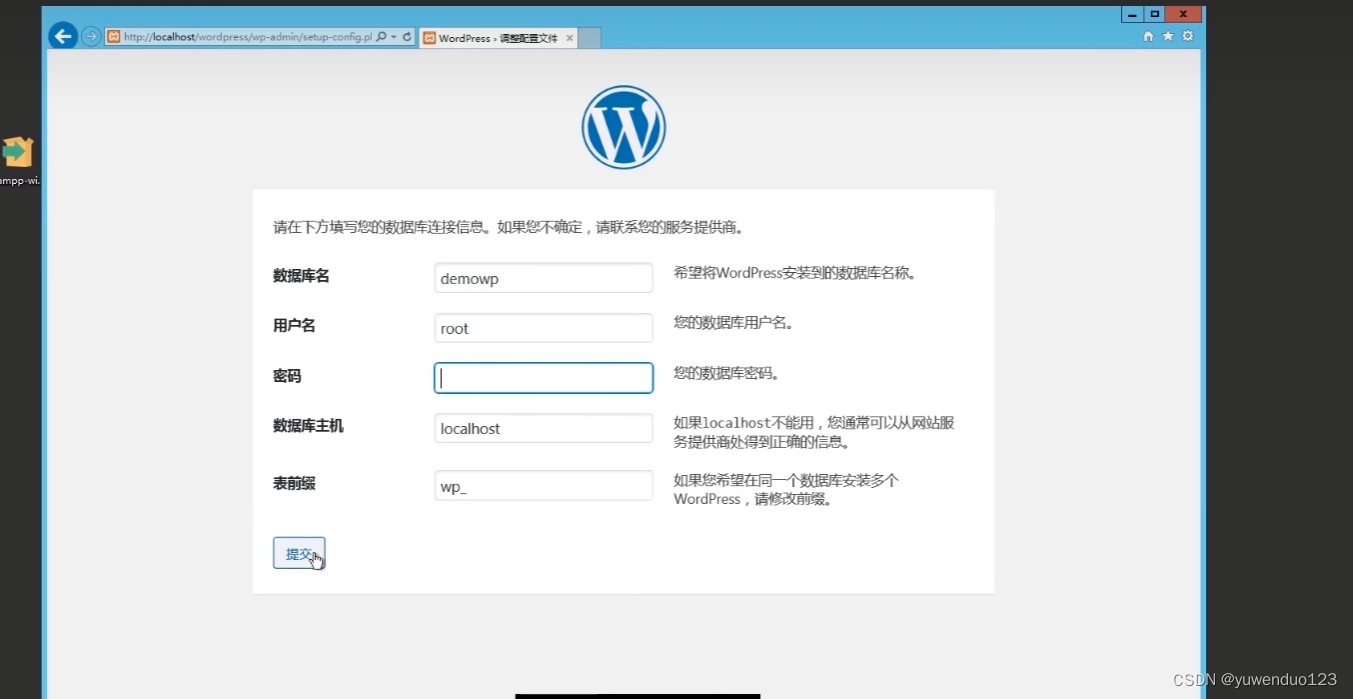Viewport: 1353px width, 699px height.
Task: Click the 用户名 field label
Action: tap(294, 326)
